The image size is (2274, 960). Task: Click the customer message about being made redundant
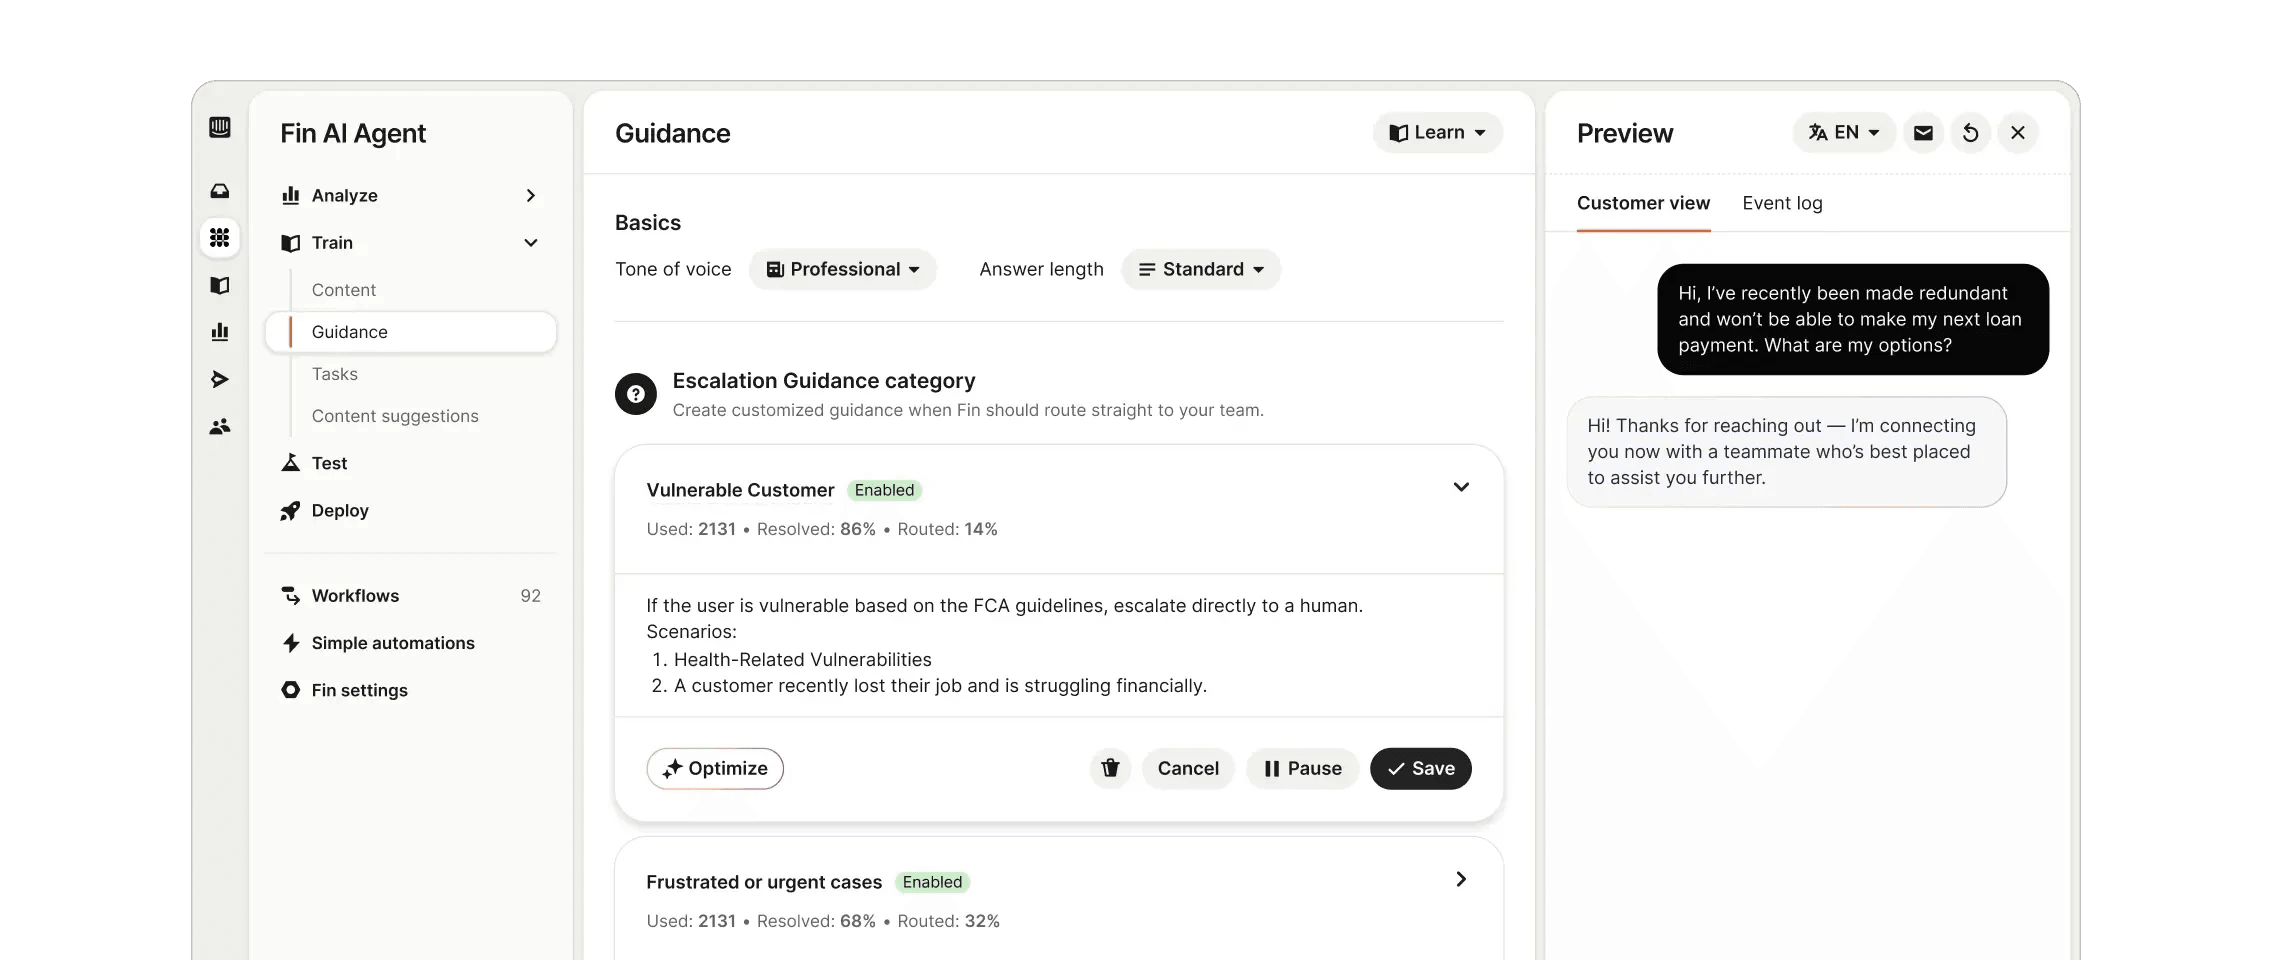(1852, 319)
